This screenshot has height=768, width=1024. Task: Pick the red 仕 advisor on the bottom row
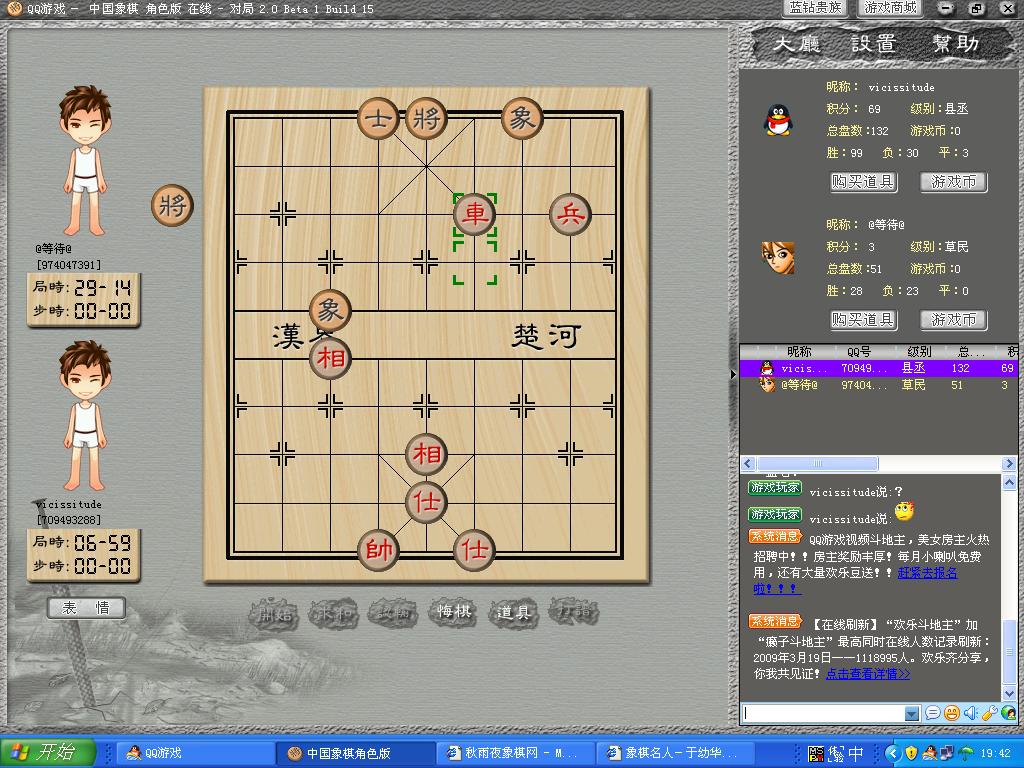[x=475, y=550]
